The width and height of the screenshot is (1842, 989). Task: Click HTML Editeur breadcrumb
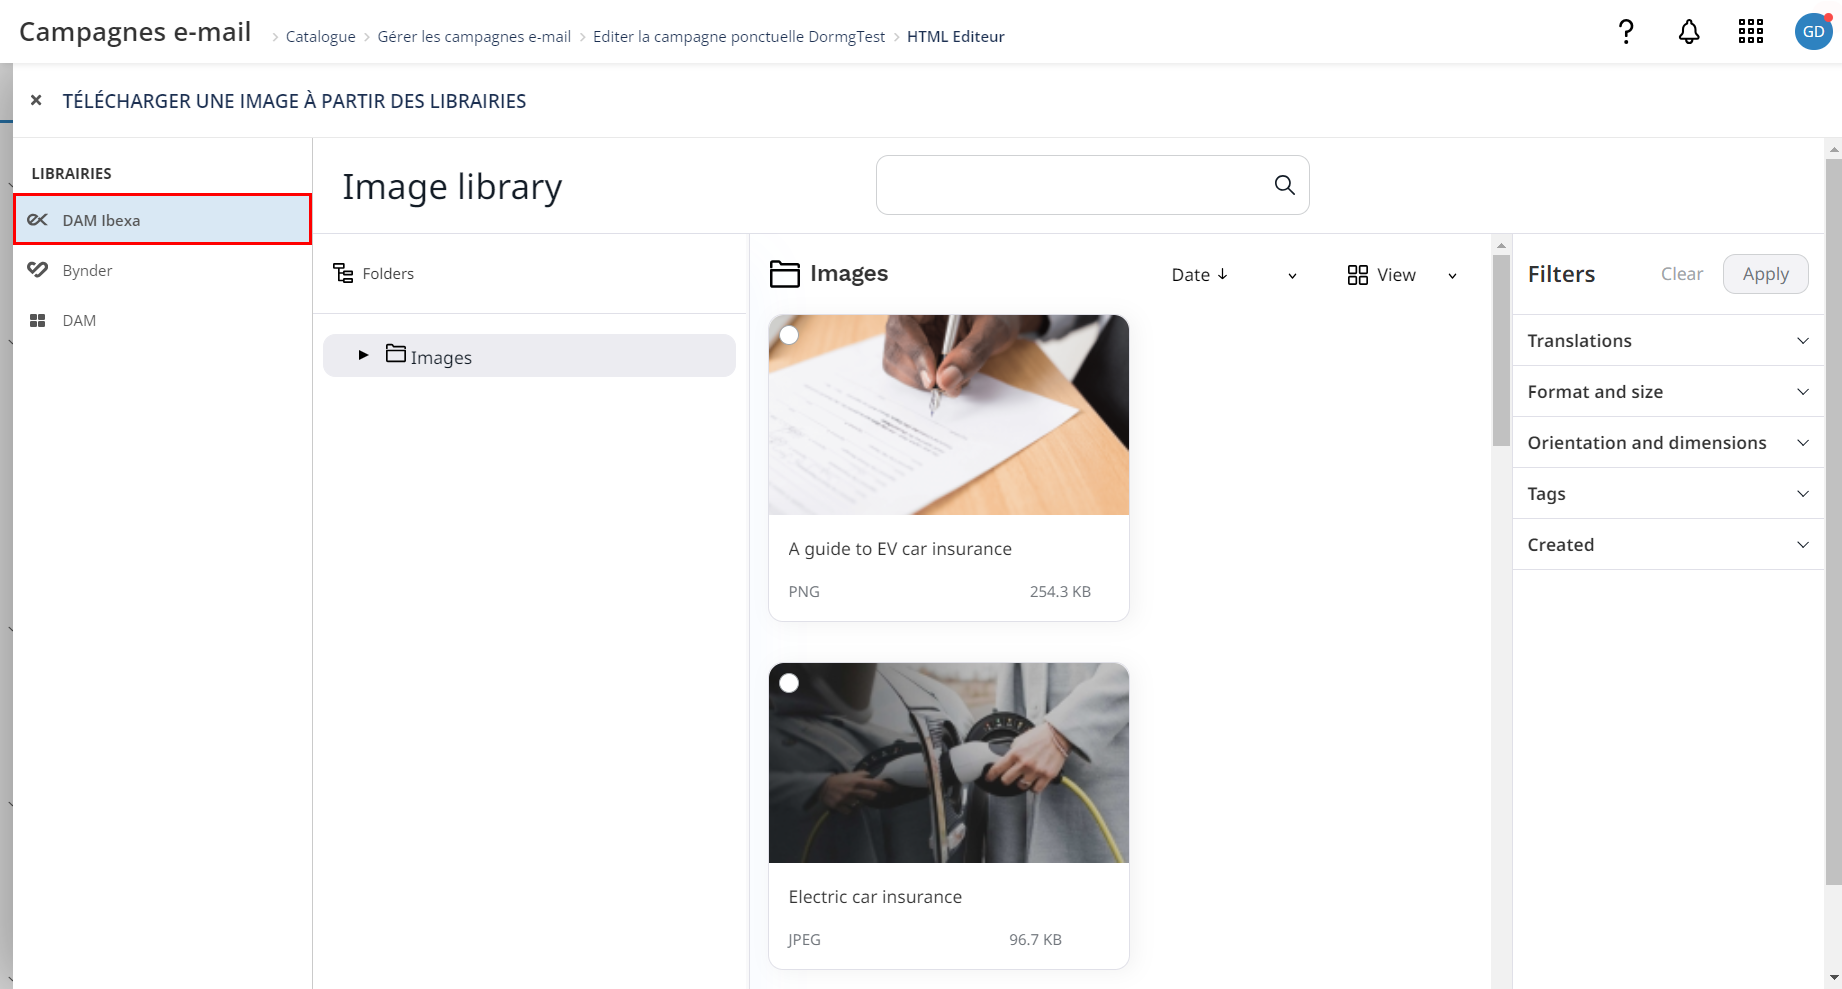[955, 36]
